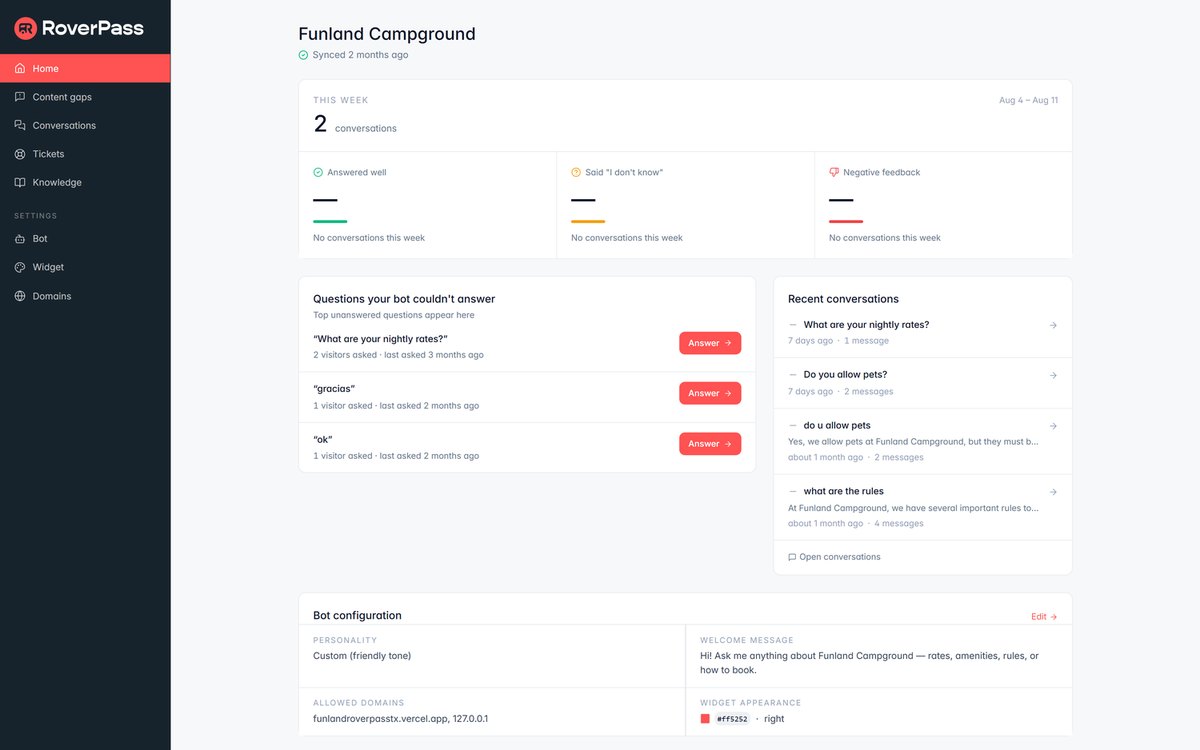Click the "Aug 4 – Aug 11" date range

(1028, 100)
